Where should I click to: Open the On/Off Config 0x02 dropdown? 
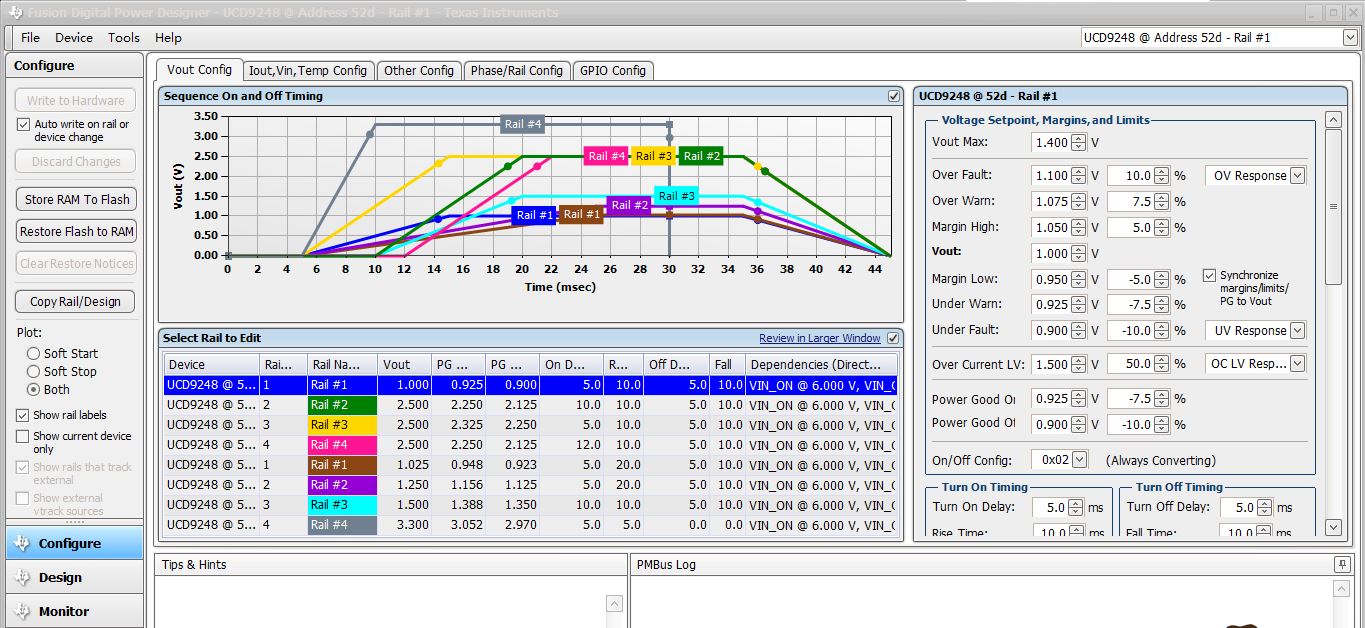[x=1079, y=460]
